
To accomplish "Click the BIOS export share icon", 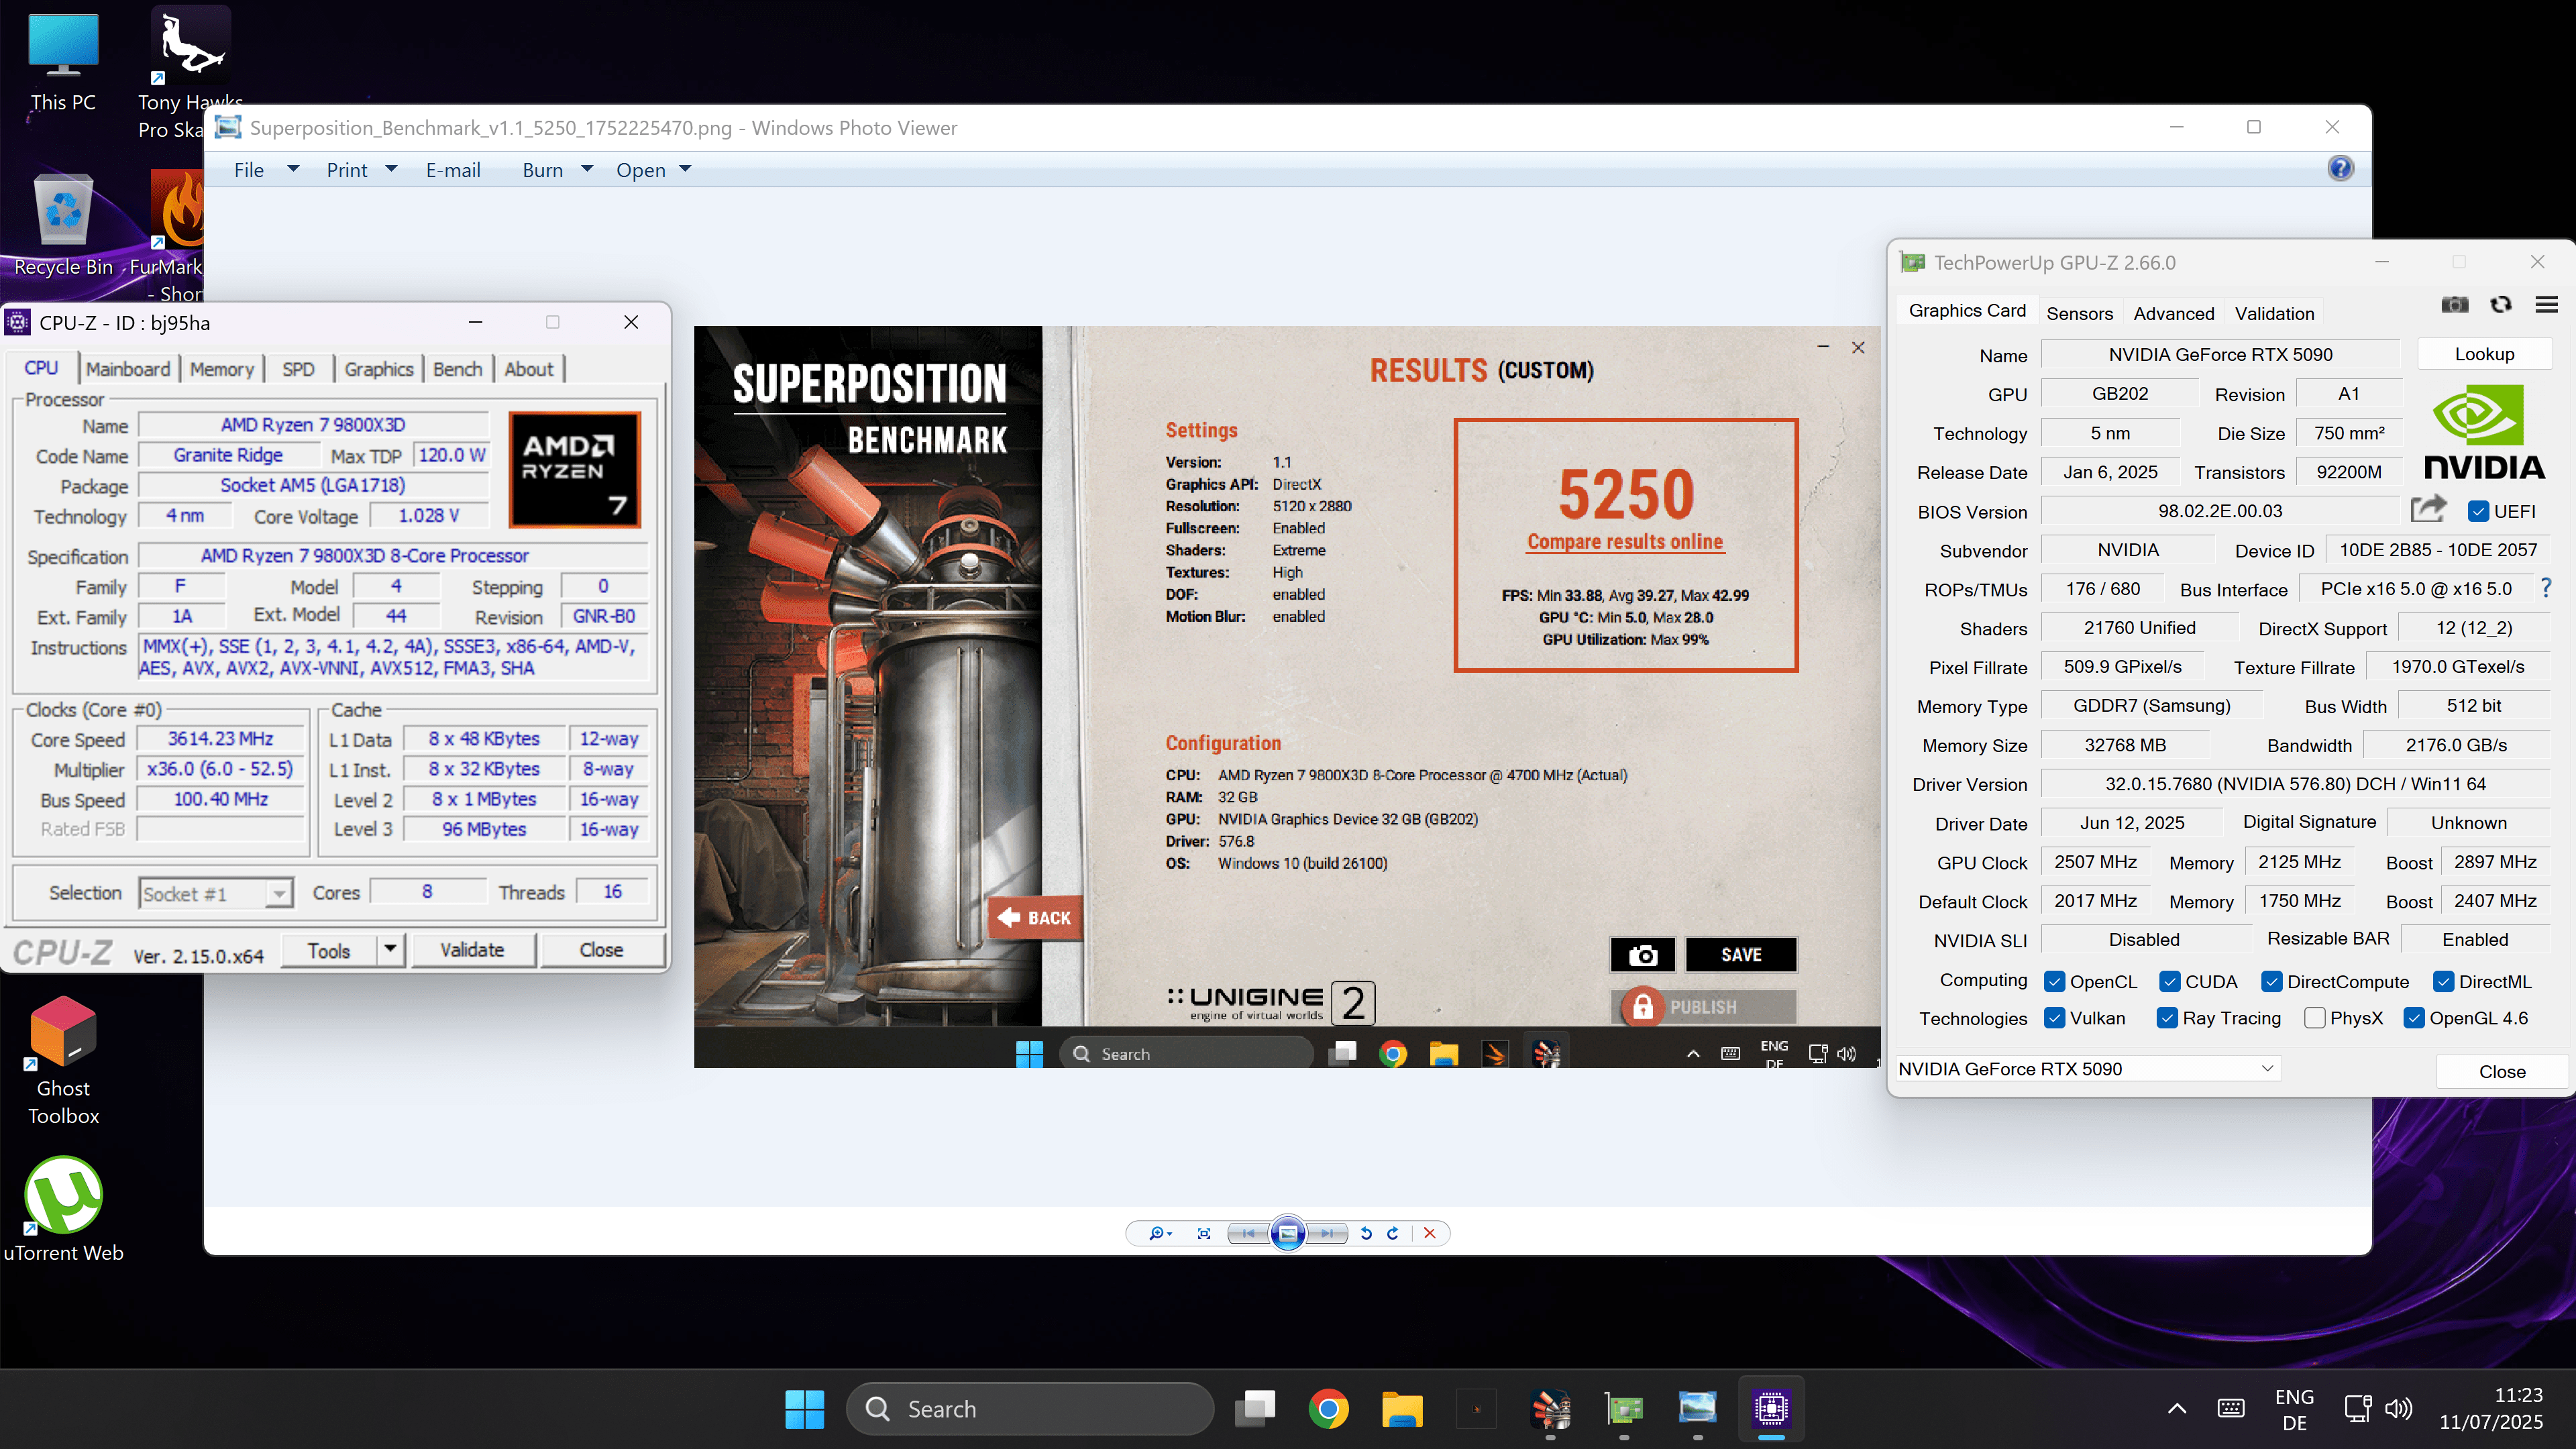I will pyautogui.click(x=2428, y=510).
